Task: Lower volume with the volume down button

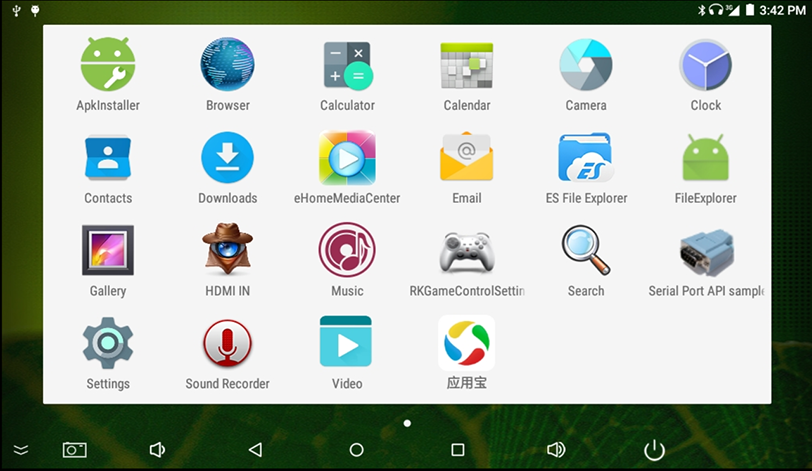Action: point(157,450)
